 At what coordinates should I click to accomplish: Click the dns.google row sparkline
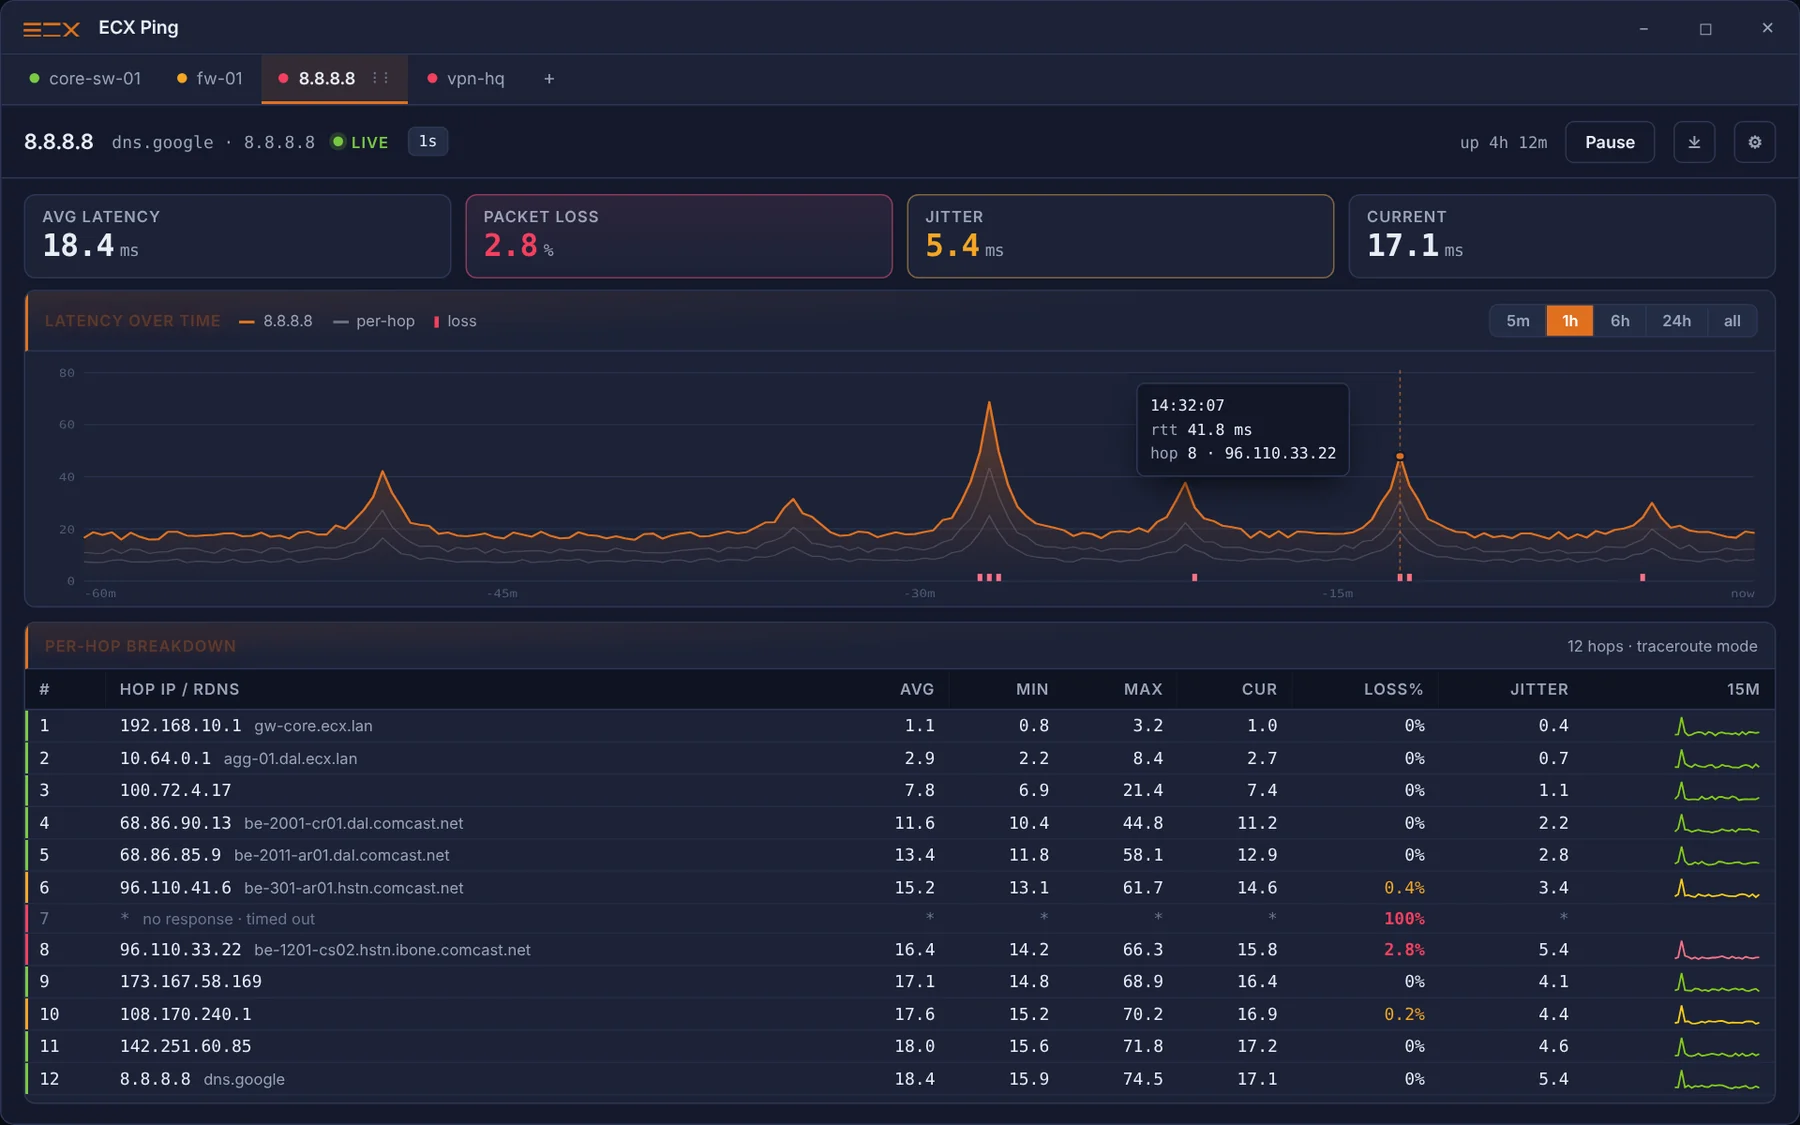point(1717,1079)
